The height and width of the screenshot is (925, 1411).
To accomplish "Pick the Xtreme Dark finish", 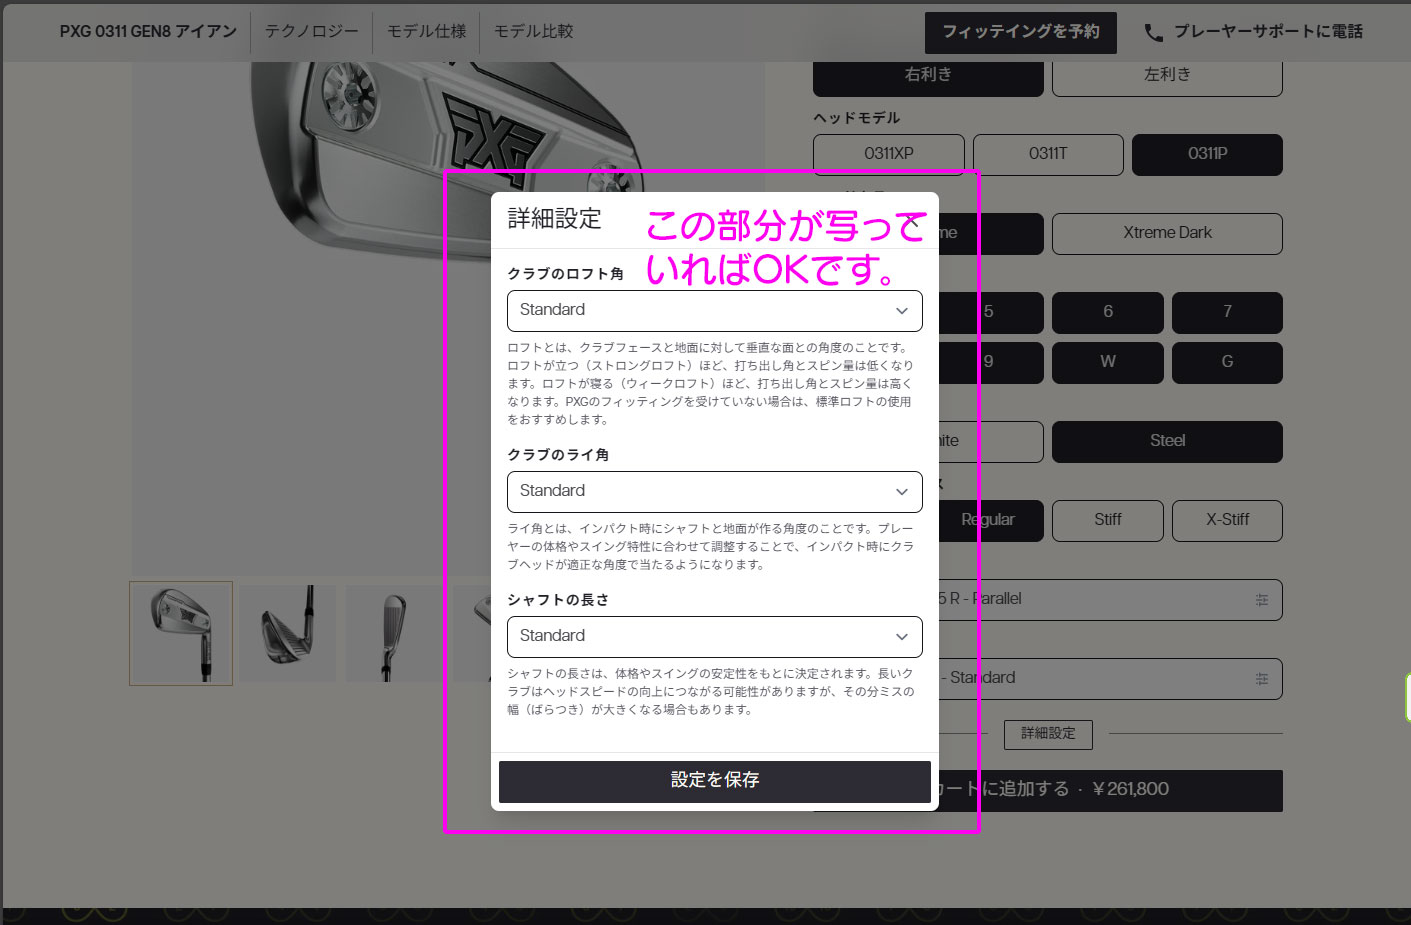I will point(1166,233).
